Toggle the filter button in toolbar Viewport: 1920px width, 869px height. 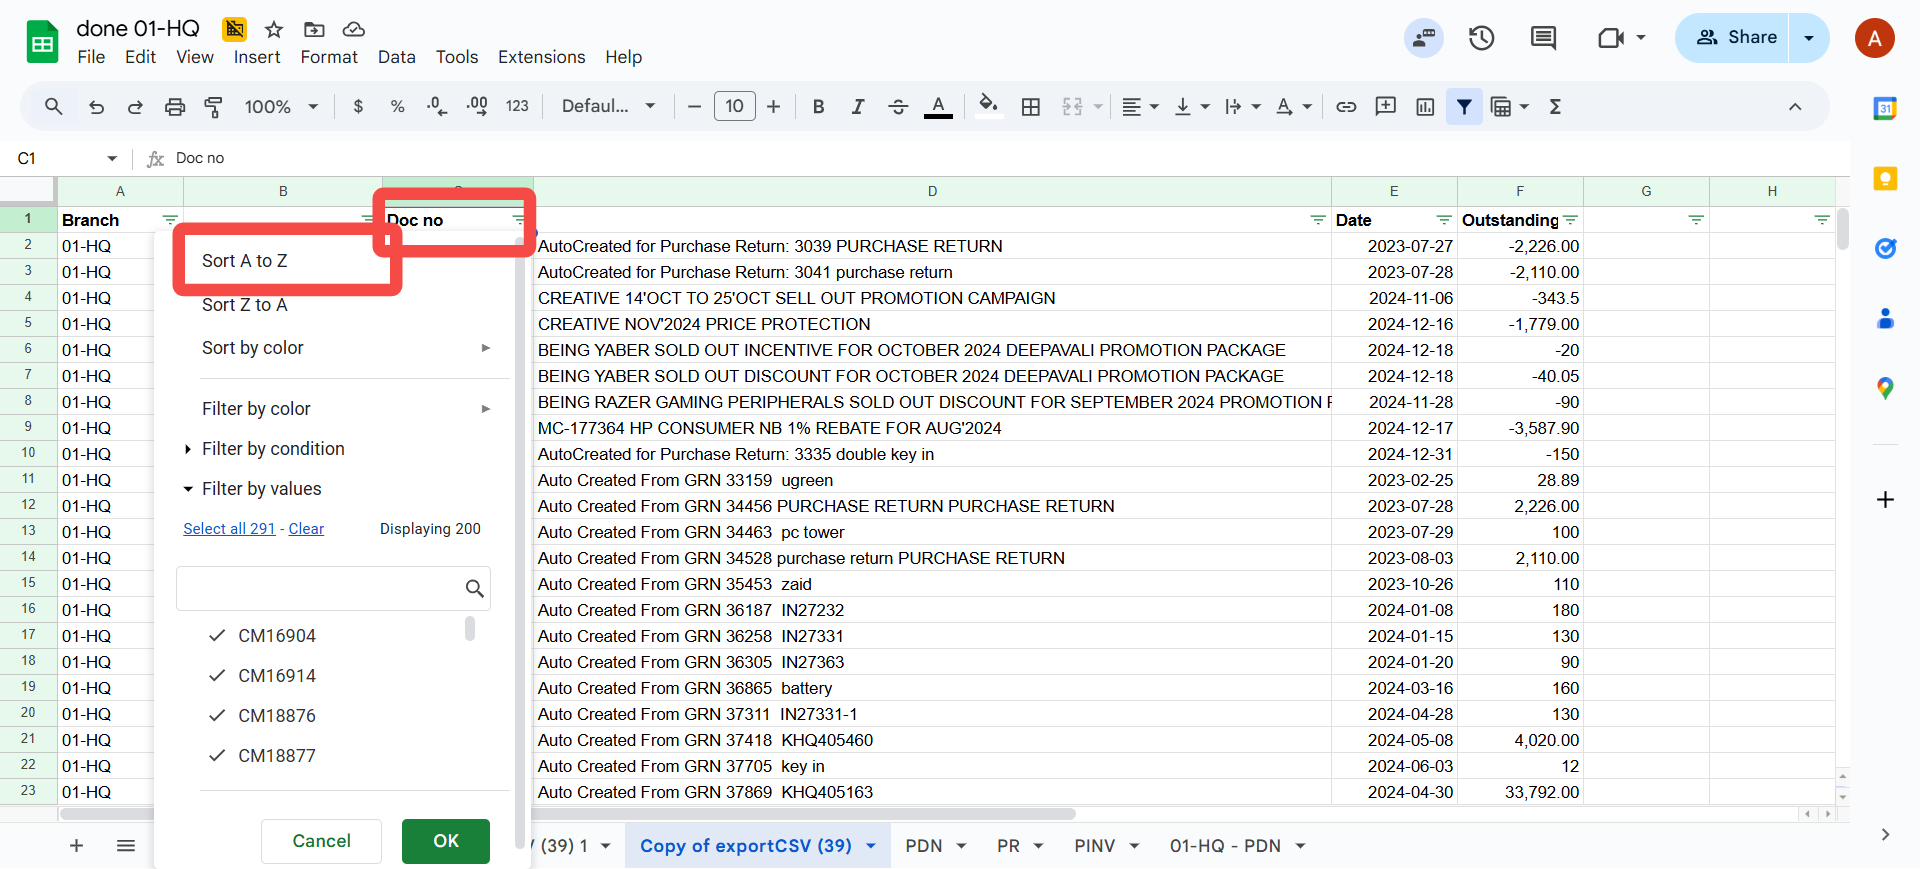pyautogui.click(x=1464, y=106)
